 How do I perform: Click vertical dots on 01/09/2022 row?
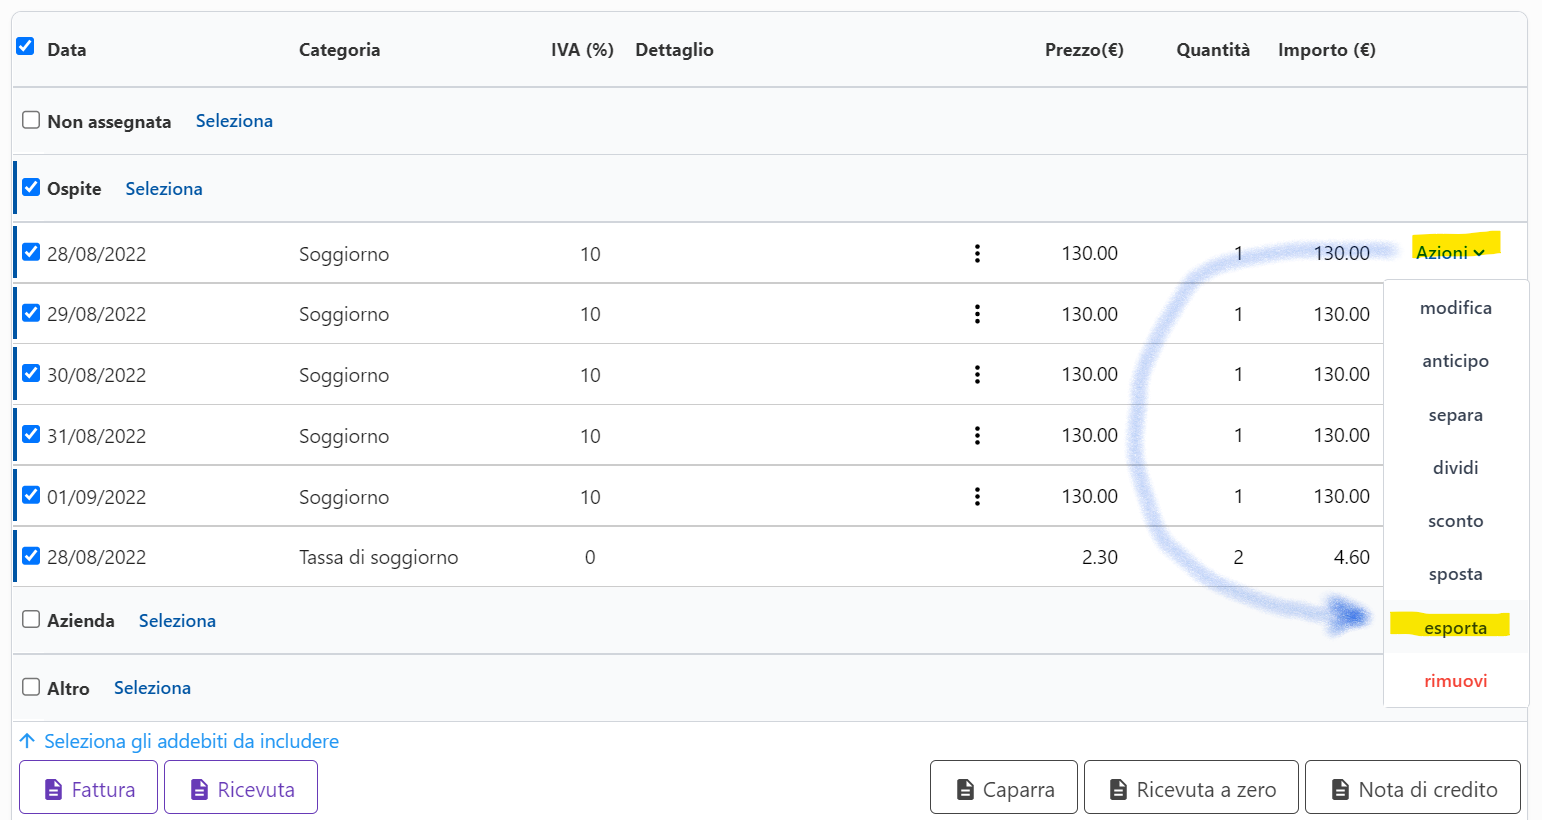(x=977, y=497)
